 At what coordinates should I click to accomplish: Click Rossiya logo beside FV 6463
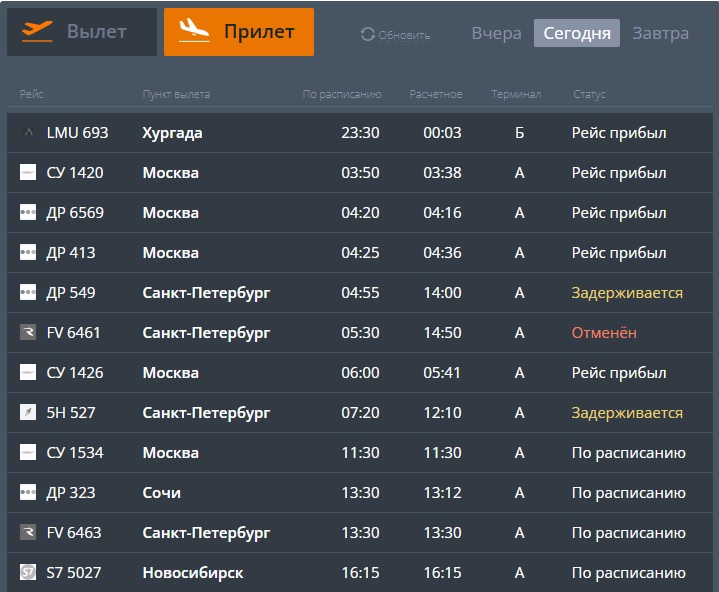(28, 532)
